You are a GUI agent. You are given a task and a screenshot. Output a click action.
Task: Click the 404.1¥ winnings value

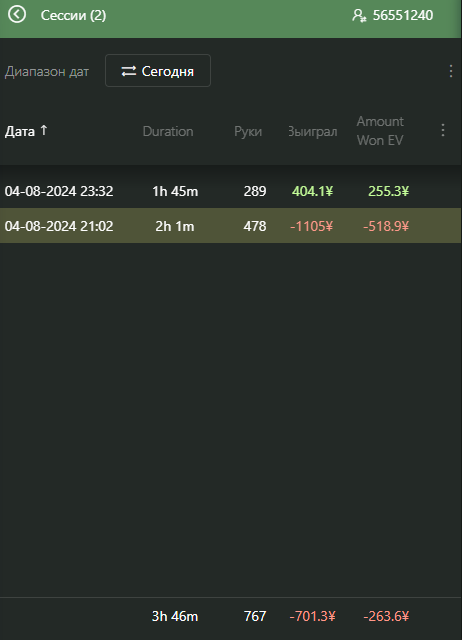tap(312, 191)
